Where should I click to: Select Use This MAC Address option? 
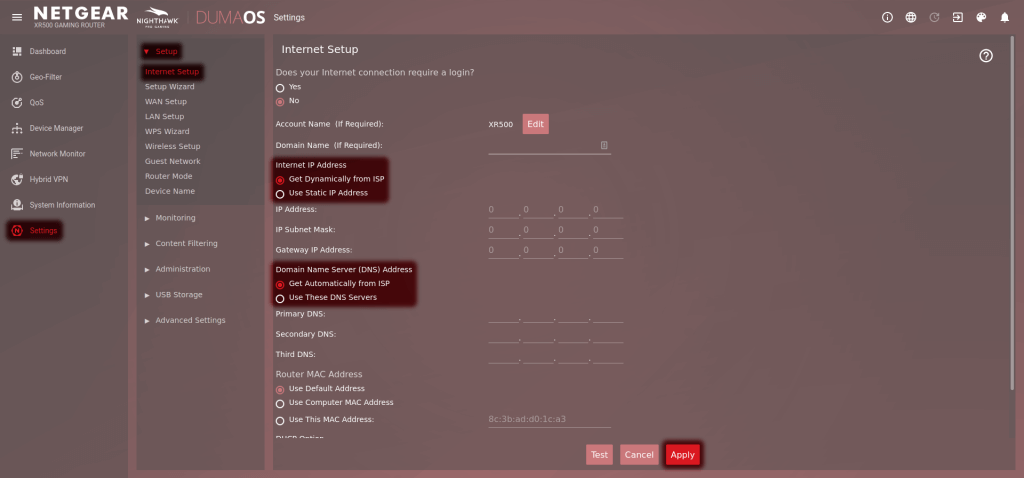pos(280,421)
